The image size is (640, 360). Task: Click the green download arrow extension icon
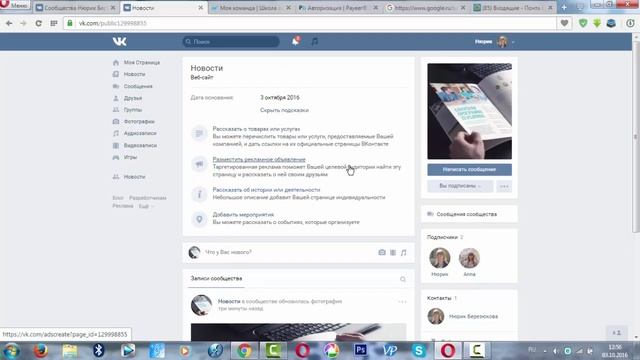click(597, 23)
